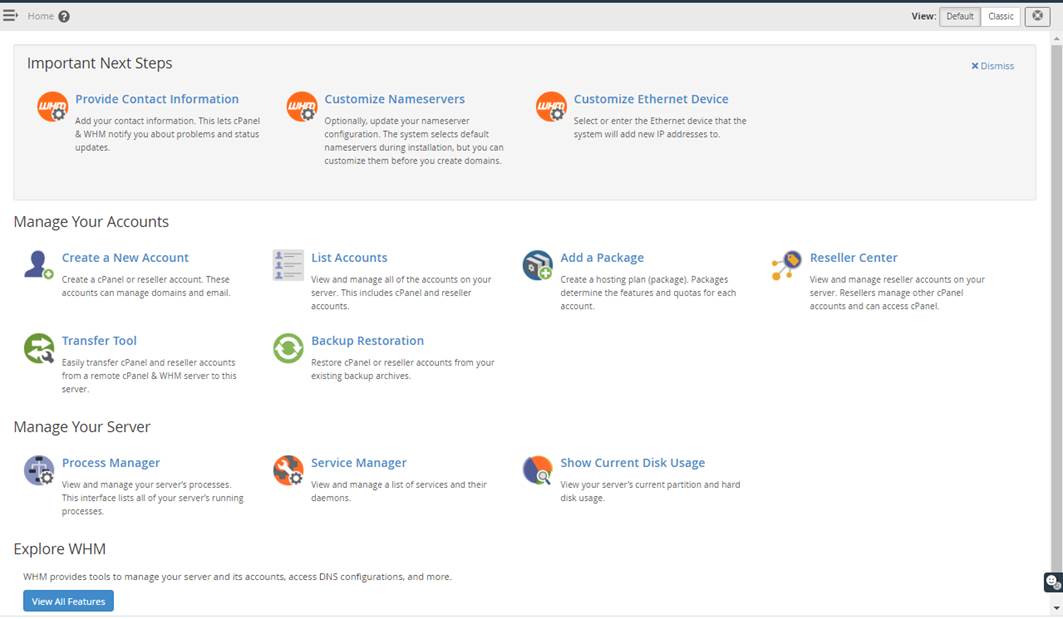Select the List Accounts icon
This screenshot has height=619, width=1063.
287,264
